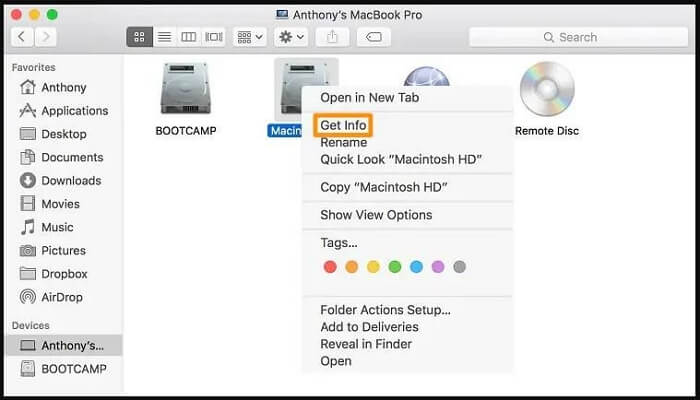The height and width of the screenshot is (400, 700).
Task: Select the Remote Disc icon
Action: point(547,88)
